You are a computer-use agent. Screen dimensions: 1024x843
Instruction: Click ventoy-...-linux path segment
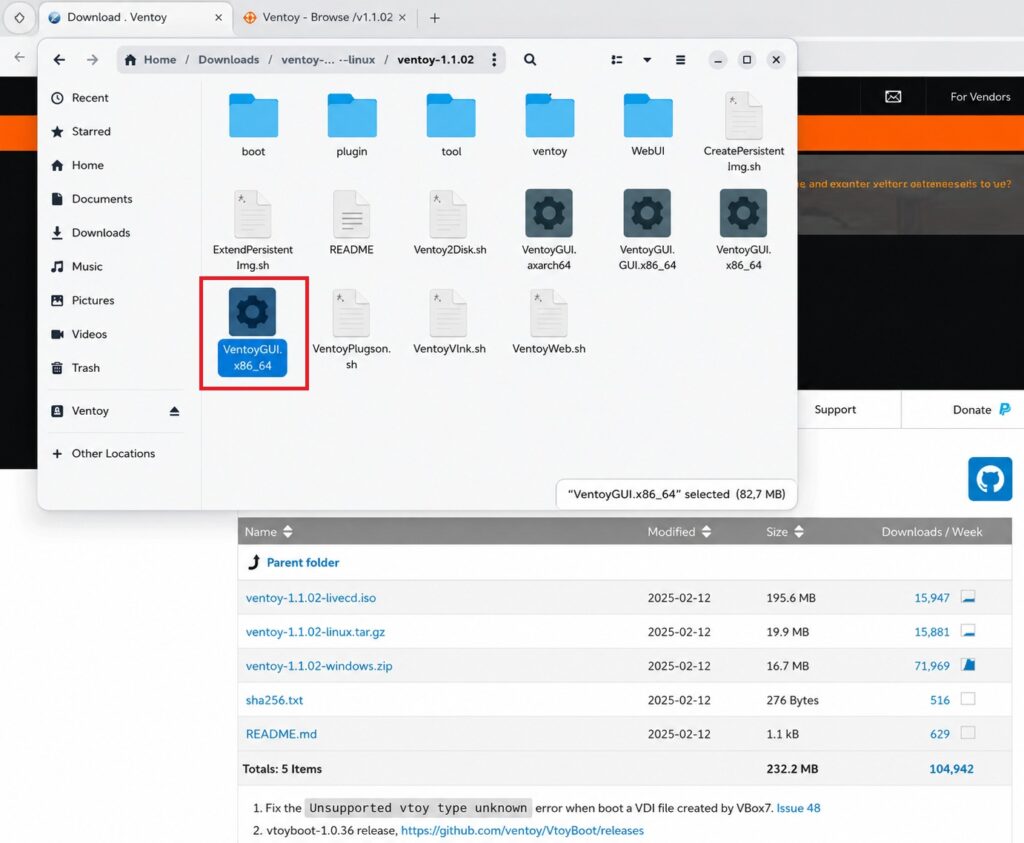point(328,59)
